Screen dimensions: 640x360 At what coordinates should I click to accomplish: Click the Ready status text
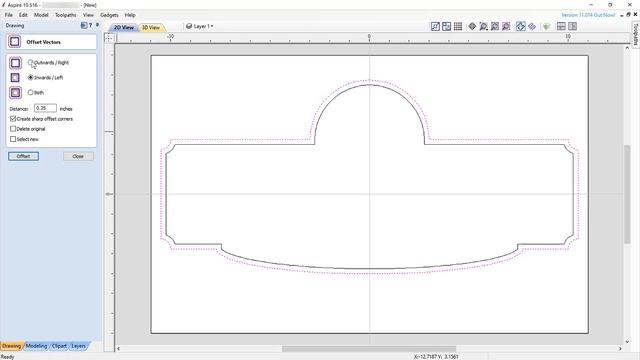click(x=8, y=357)
